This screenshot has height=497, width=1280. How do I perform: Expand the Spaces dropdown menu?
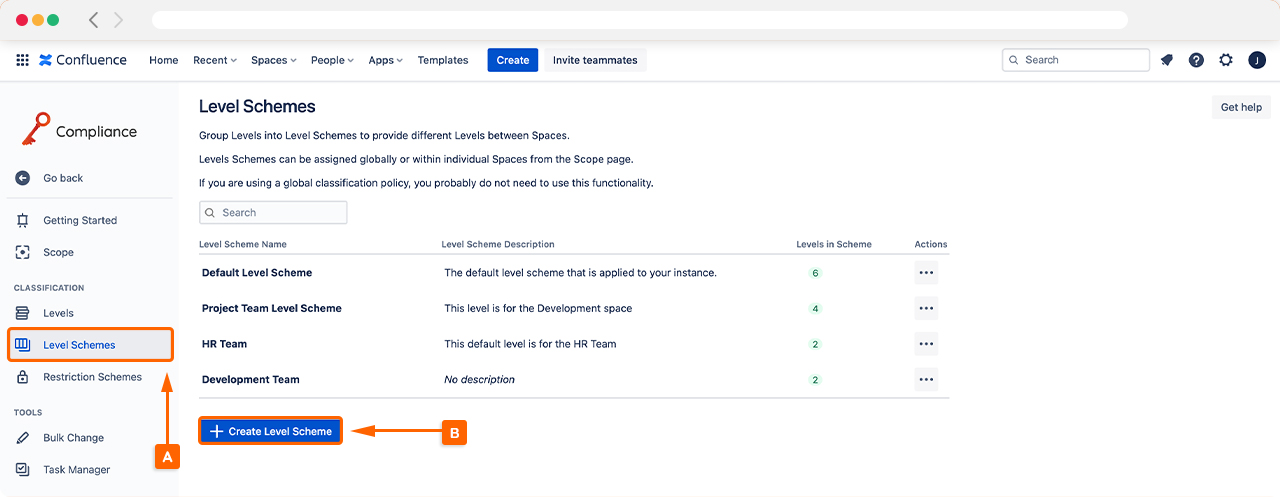coord(273,60)
